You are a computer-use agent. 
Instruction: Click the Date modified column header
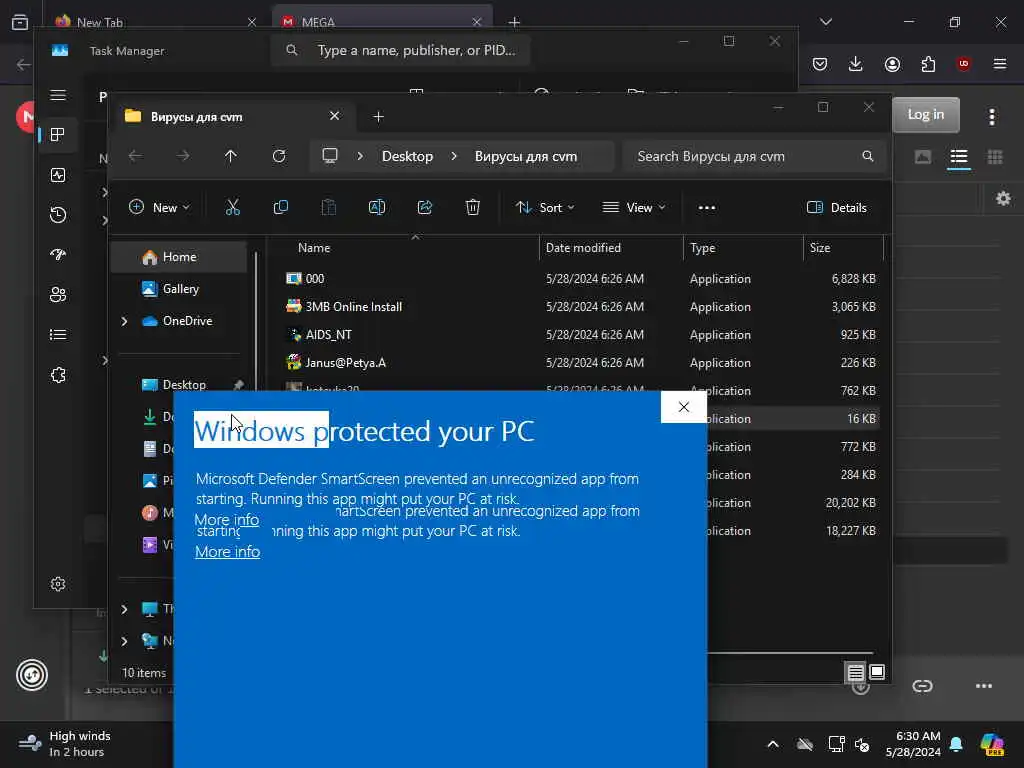click(583, 248)
